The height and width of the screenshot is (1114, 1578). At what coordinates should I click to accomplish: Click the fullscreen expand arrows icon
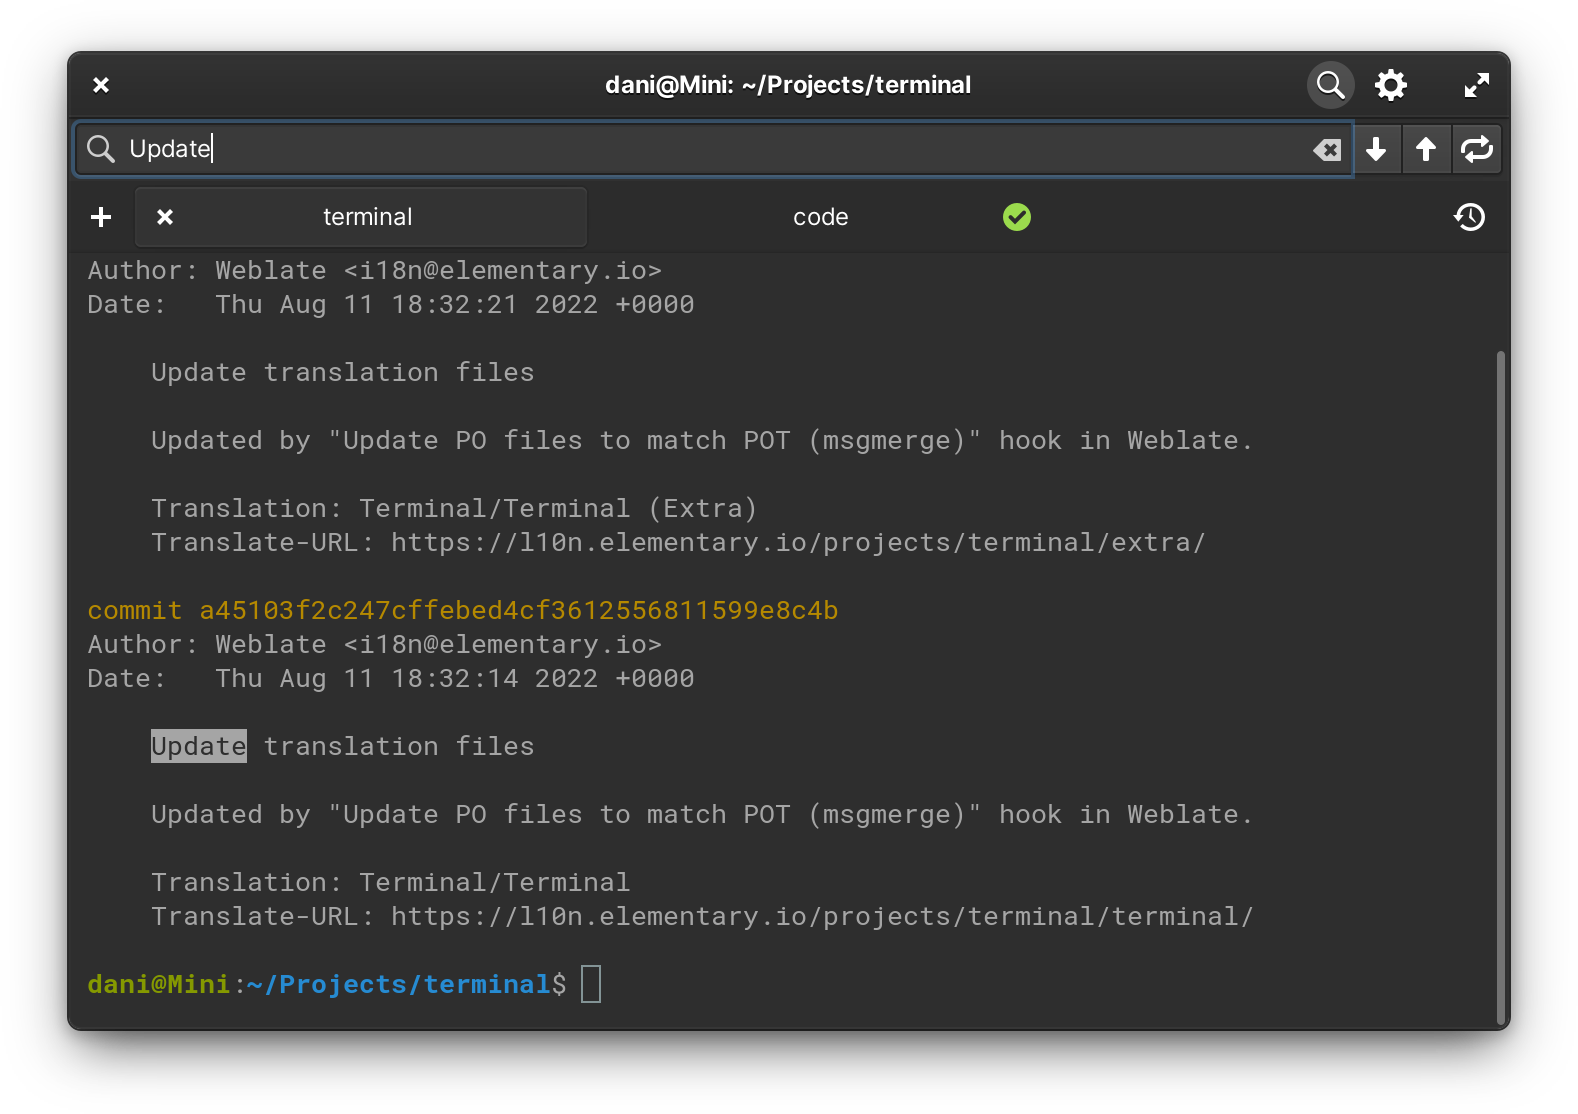pos(1476,85)
